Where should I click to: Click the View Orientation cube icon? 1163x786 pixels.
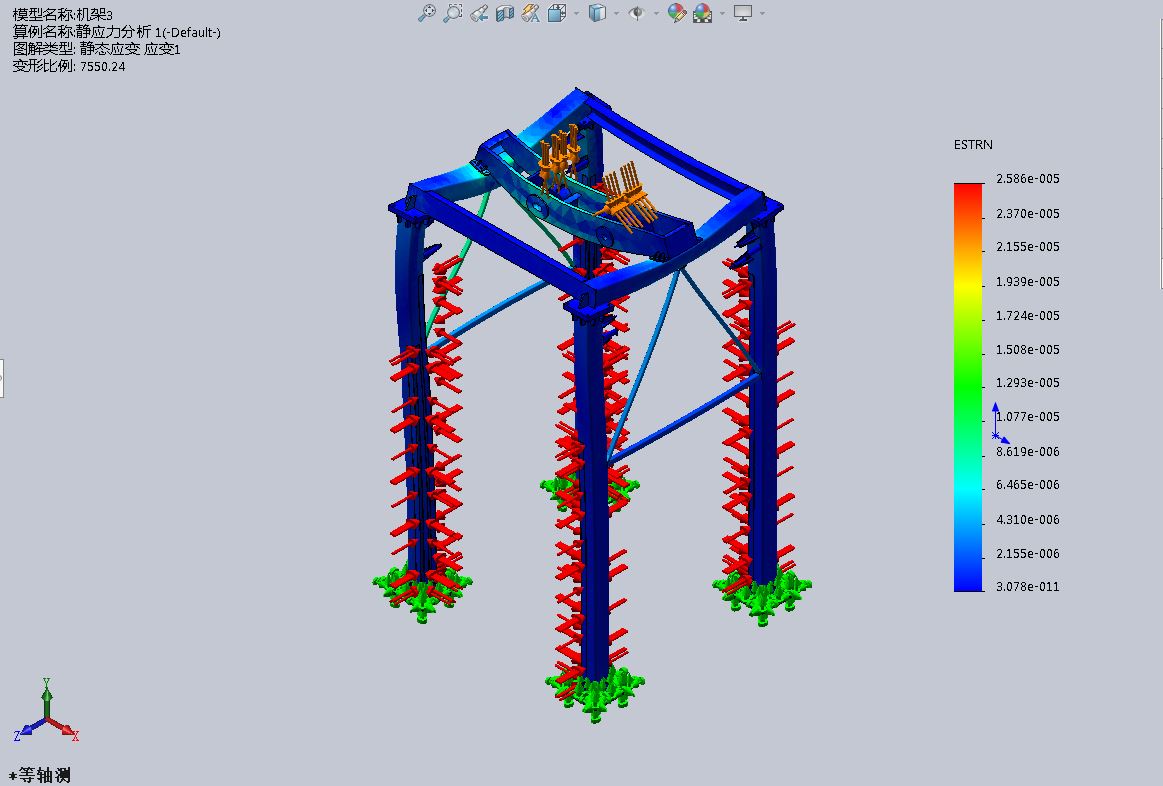[x=557, y=13]
